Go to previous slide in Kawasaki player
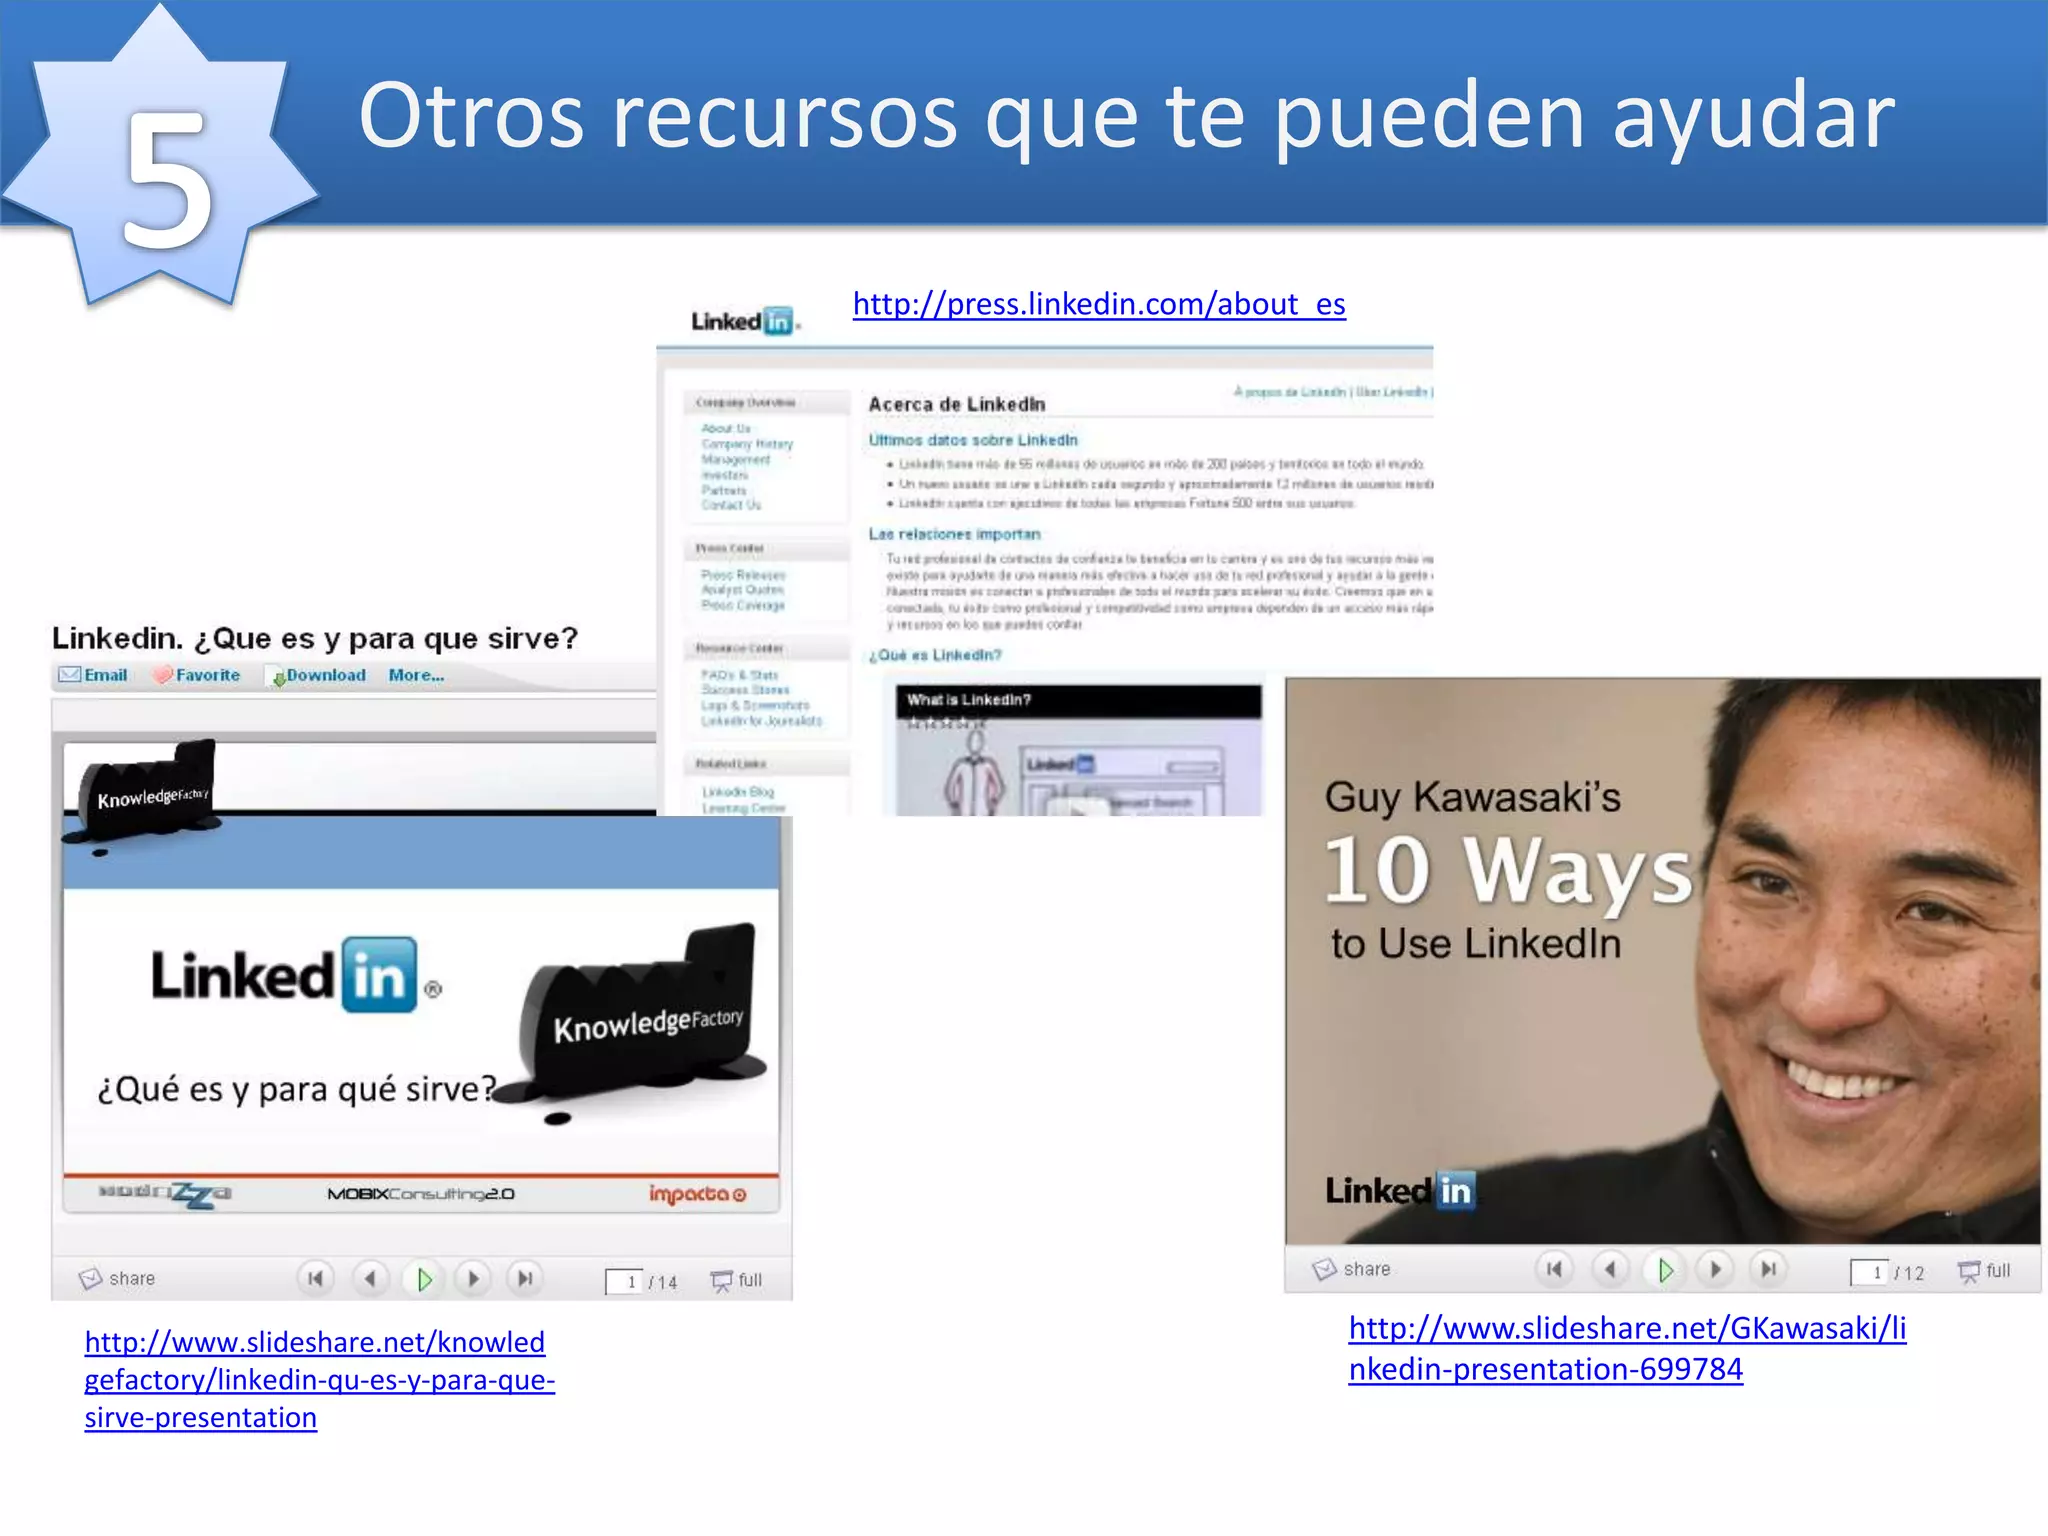Viewport: 2048px width, 1536px height. coord(1610,1269)
